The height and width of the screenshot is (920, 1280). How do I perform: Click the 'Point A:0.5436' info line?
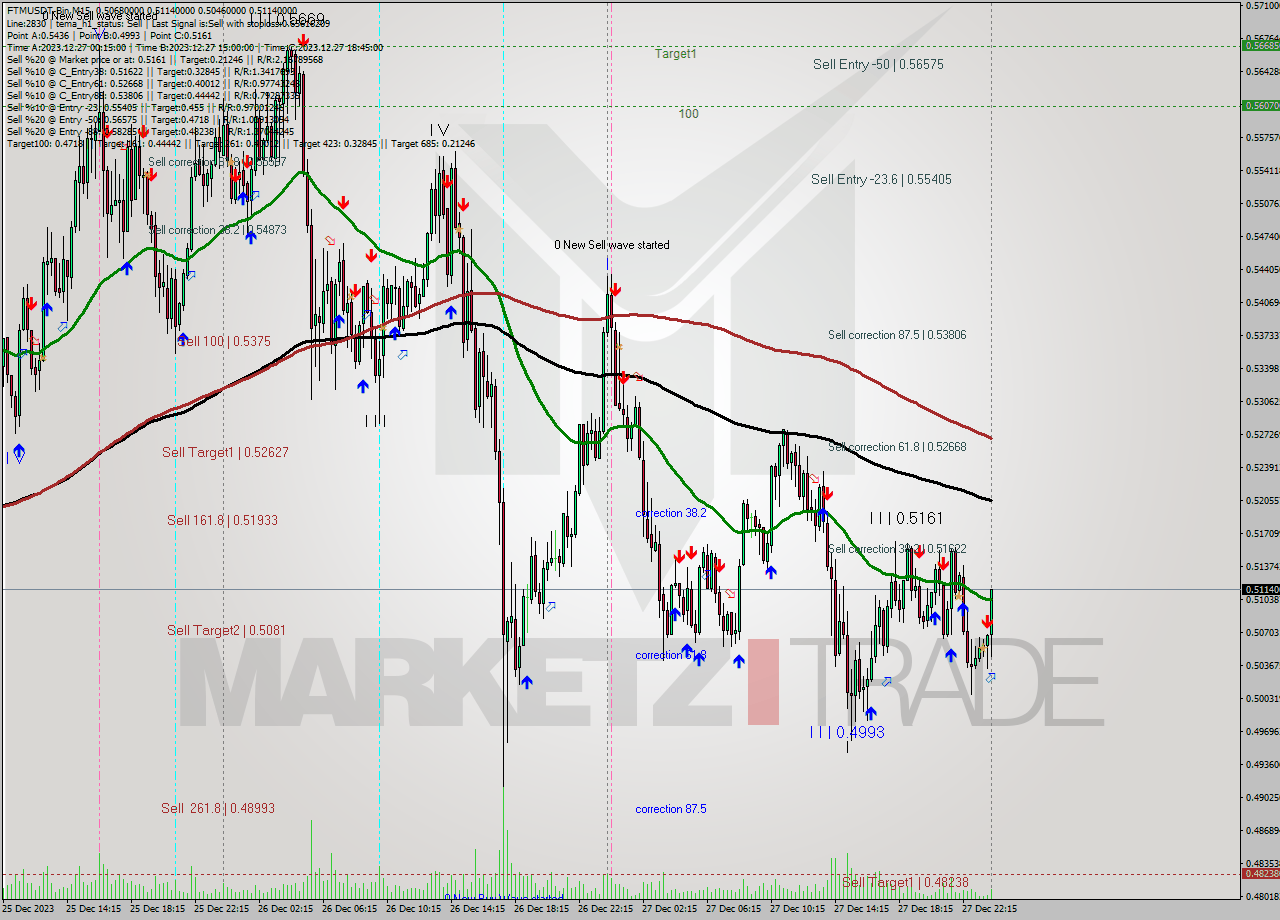point(109,35)
